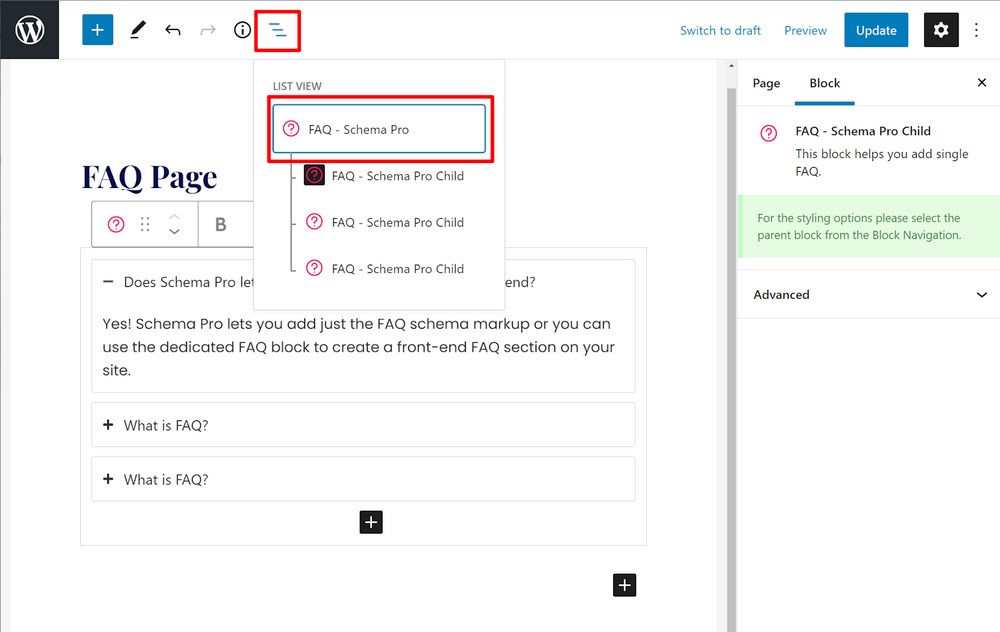Select second FAQ - Schema Pro Child item
The width and height of the screenshot is (1000, 632).
(x=384, y=222)
